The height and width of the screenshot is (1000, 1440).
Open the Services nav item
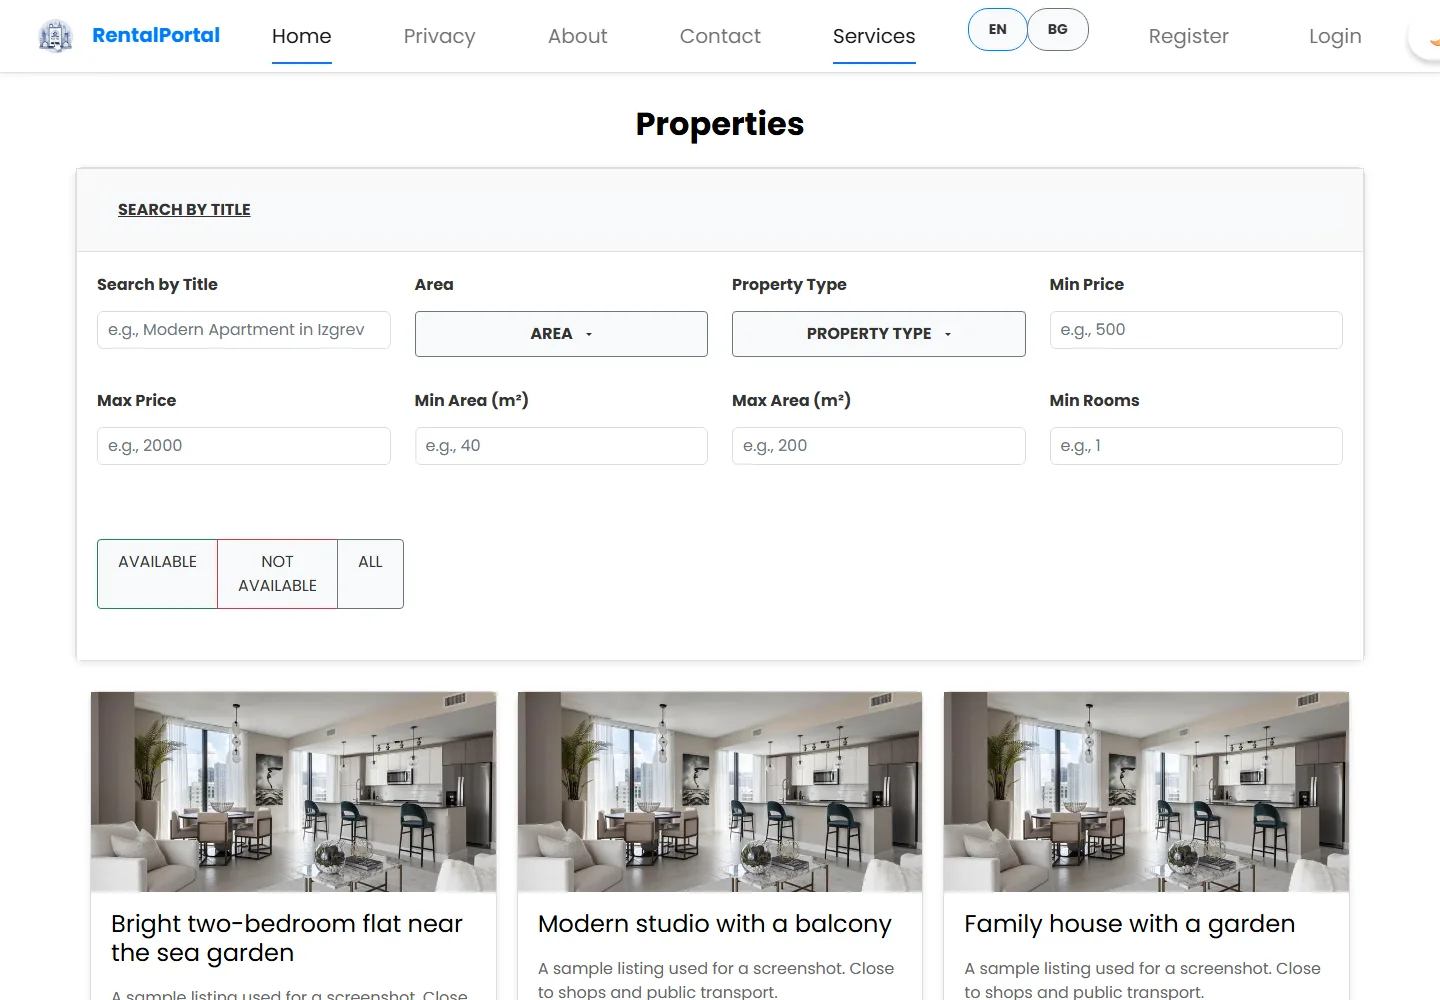[874, 36]
